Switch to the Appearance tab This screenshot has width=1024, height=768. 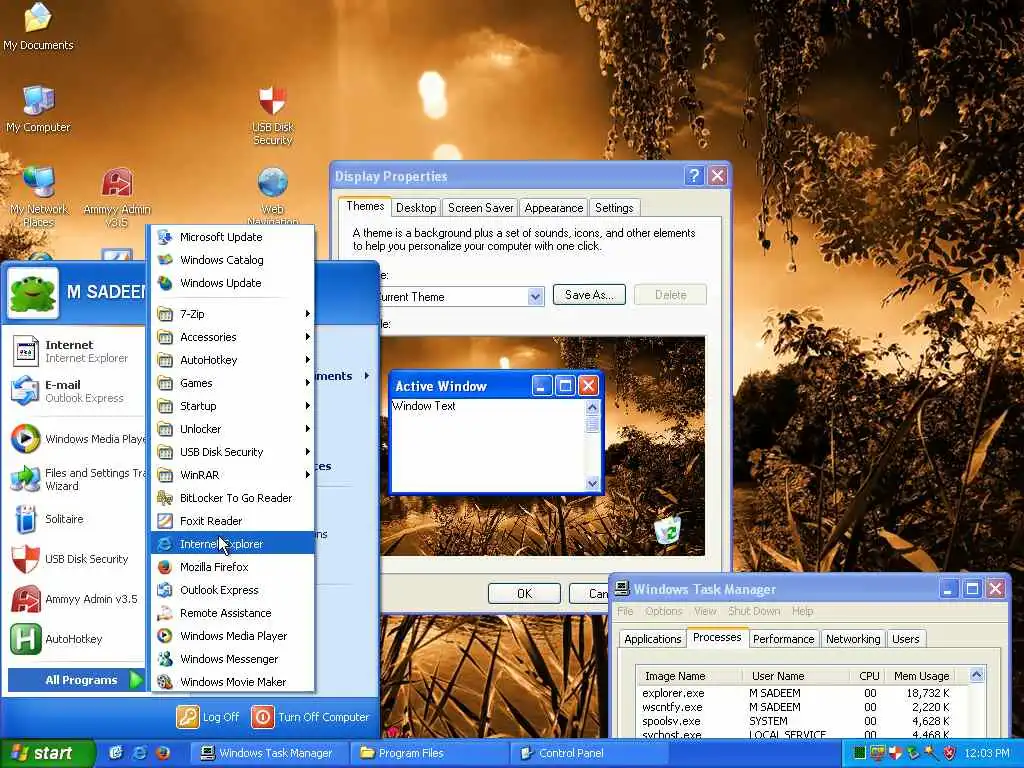point(553,208)
